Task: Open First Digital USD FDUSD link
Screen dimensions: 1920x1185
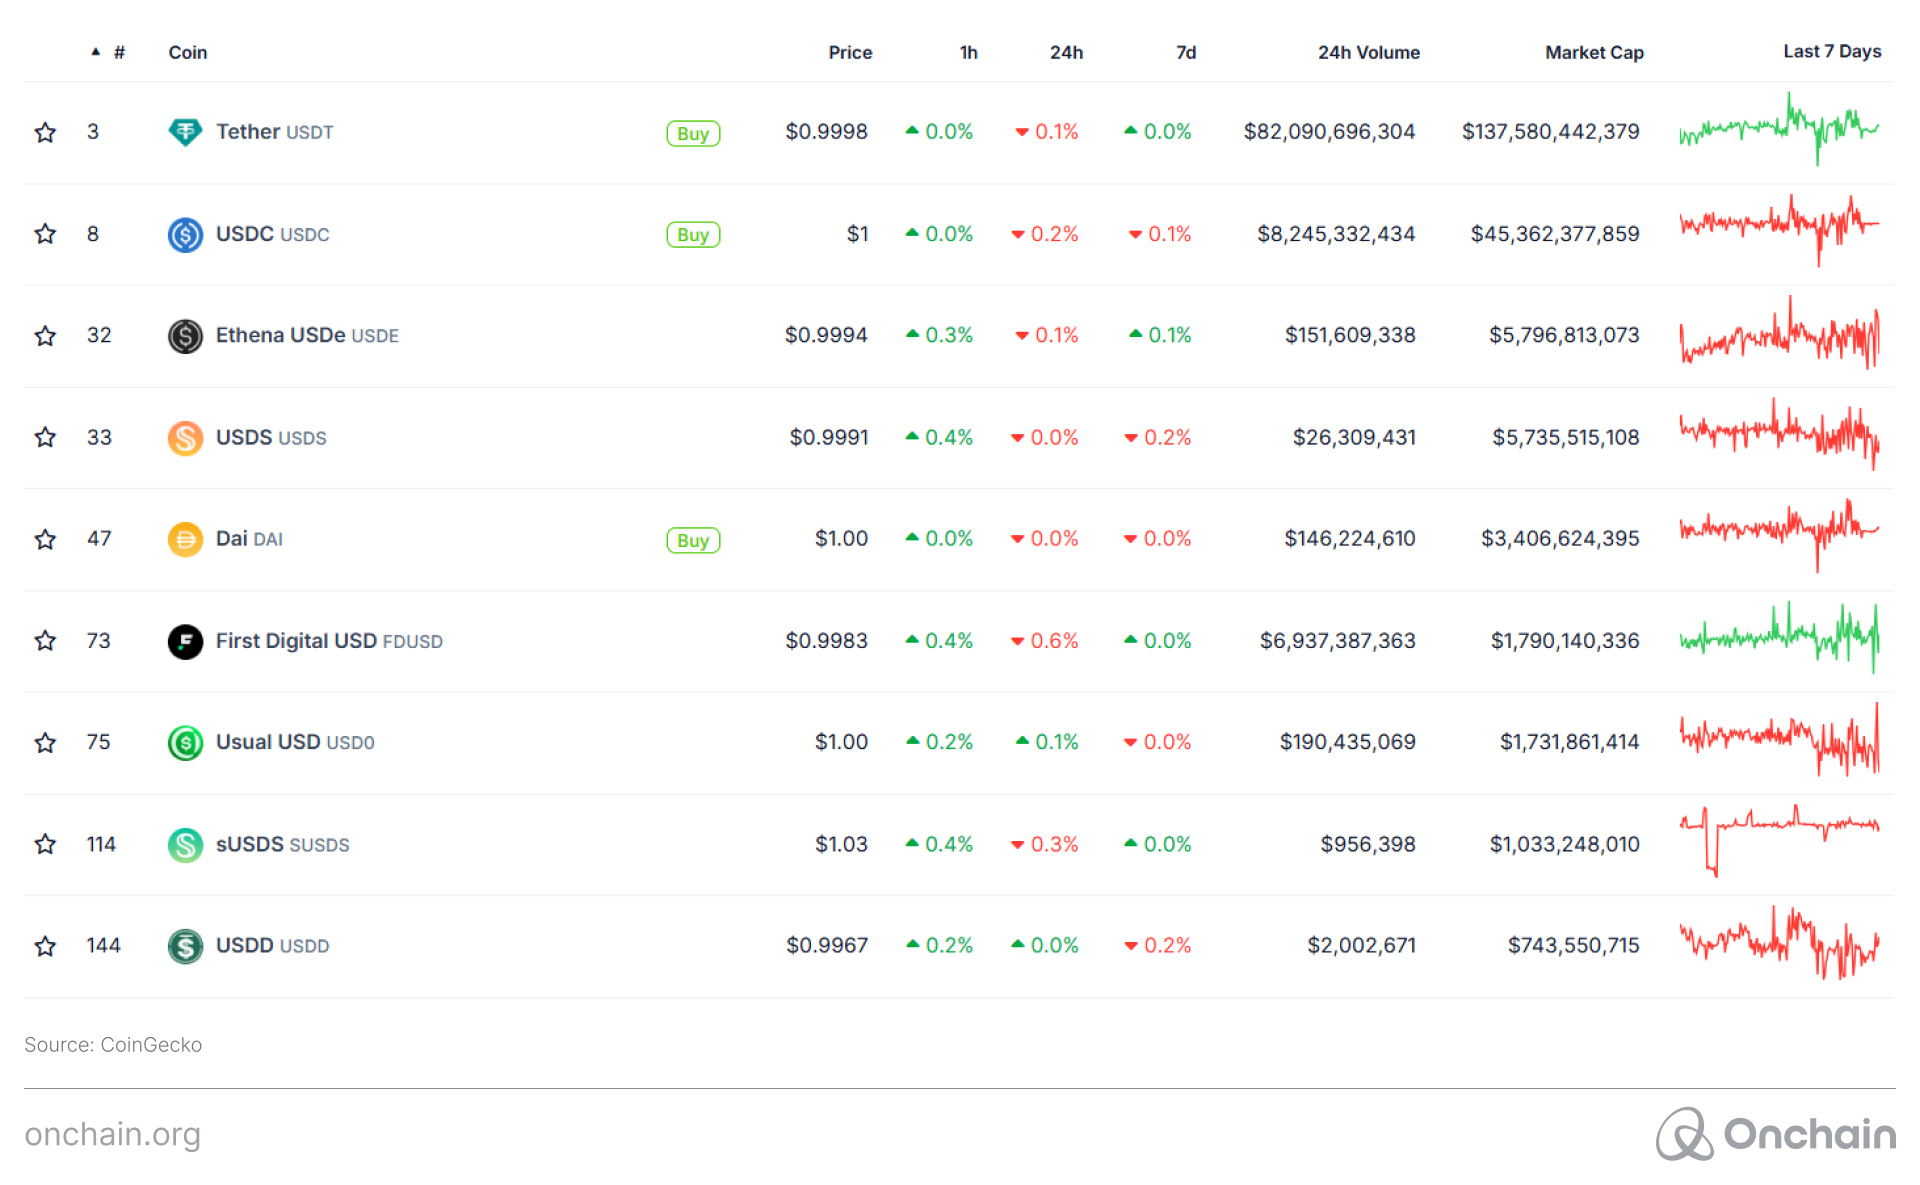Action: pos(329,641)
